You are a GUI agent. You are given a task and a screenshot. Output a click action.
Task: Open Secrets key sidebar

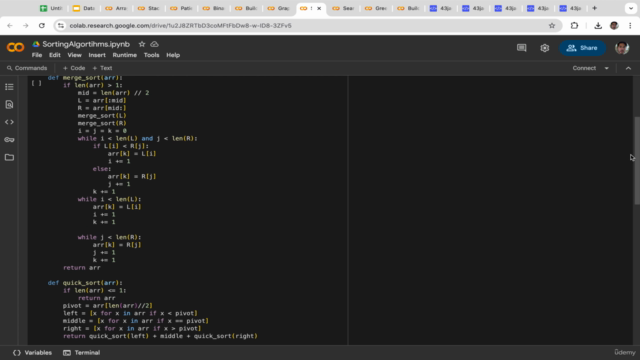click(x=9, y=140)
